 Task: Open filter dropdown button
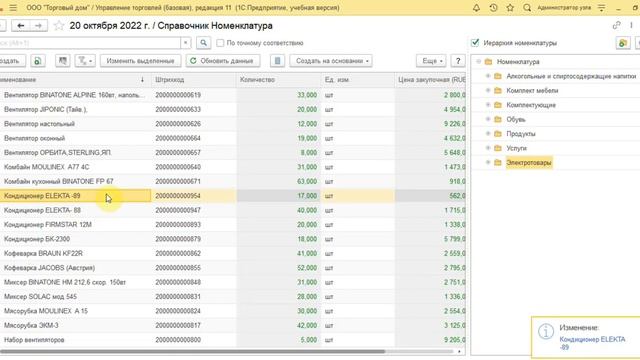click(85, 61)
